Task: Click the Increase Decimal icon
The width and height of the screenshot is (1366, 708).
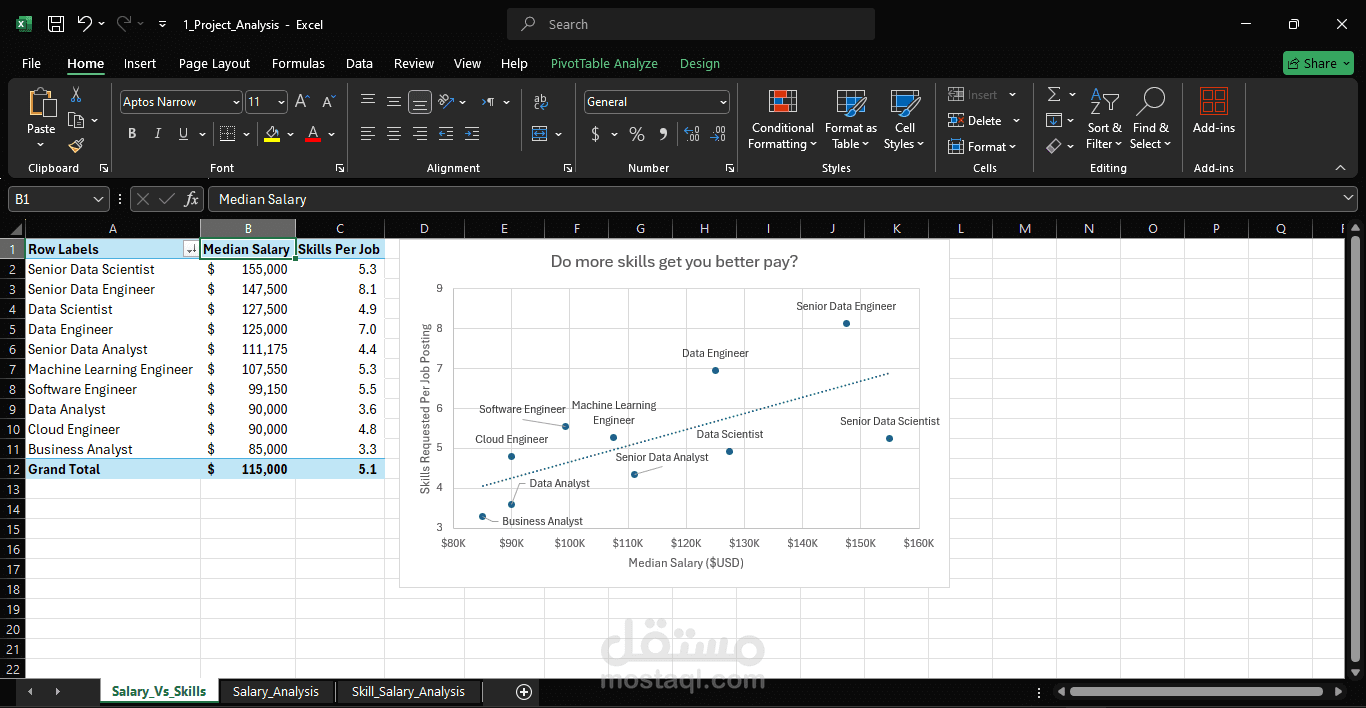Action: tap(692, 134)
